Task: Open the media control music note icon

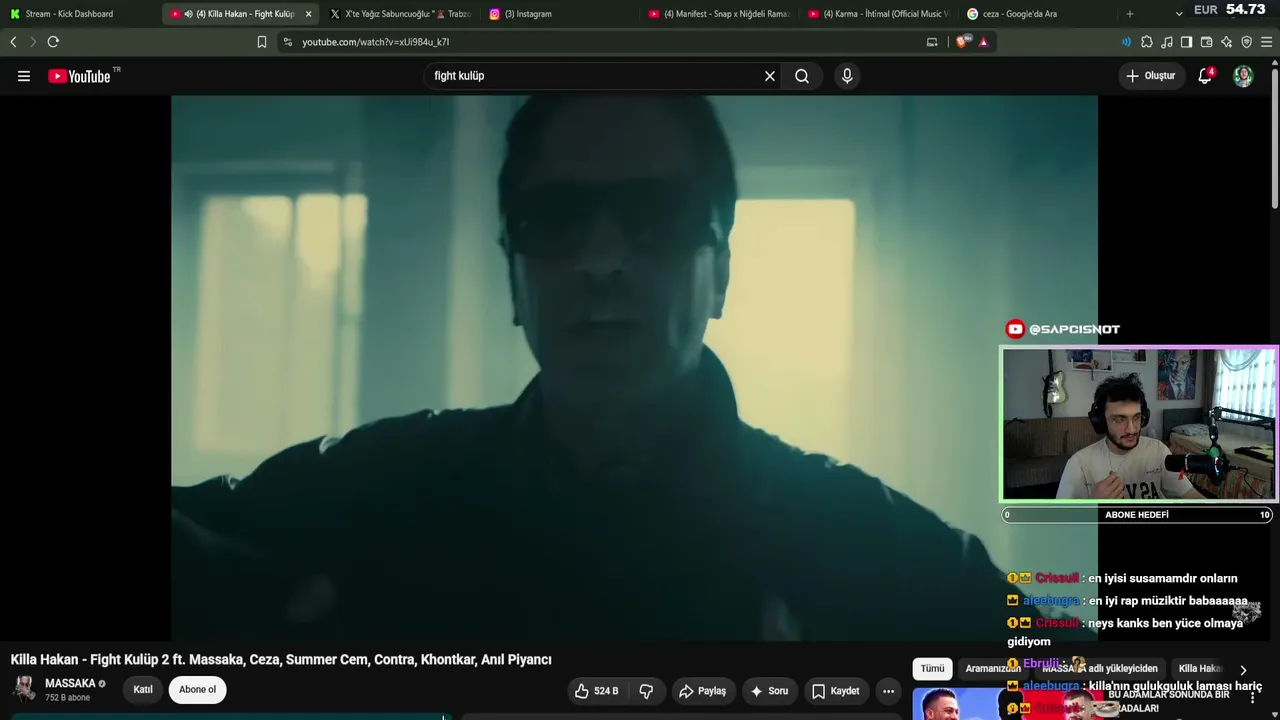Action: pyautogui.click(x=1167, y=42)
